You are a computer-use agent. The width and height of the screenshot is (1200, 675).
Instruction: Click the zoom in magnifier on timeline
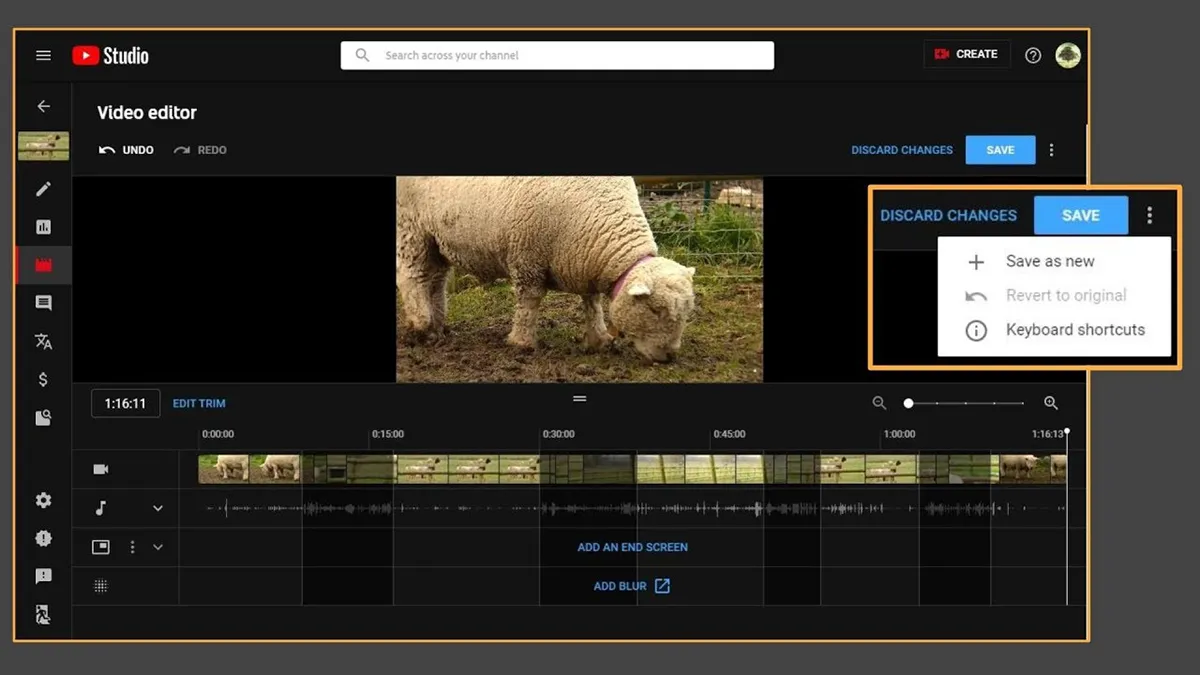coord(1051,403)
